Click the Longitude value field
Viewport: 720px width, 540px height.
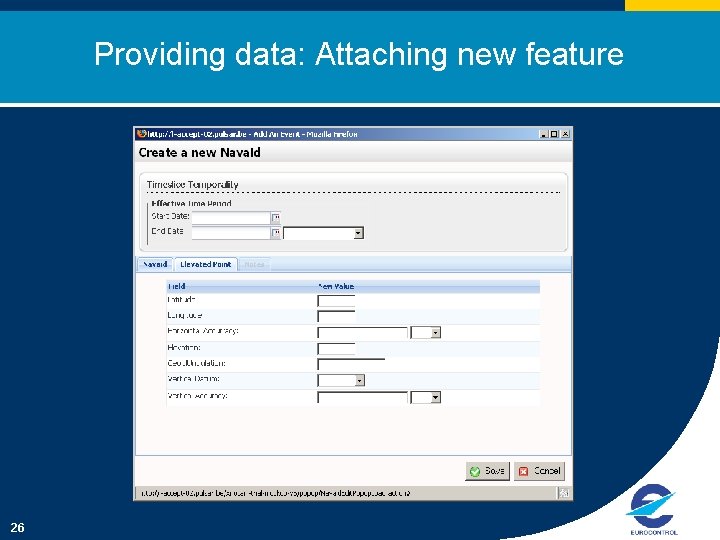336,316
